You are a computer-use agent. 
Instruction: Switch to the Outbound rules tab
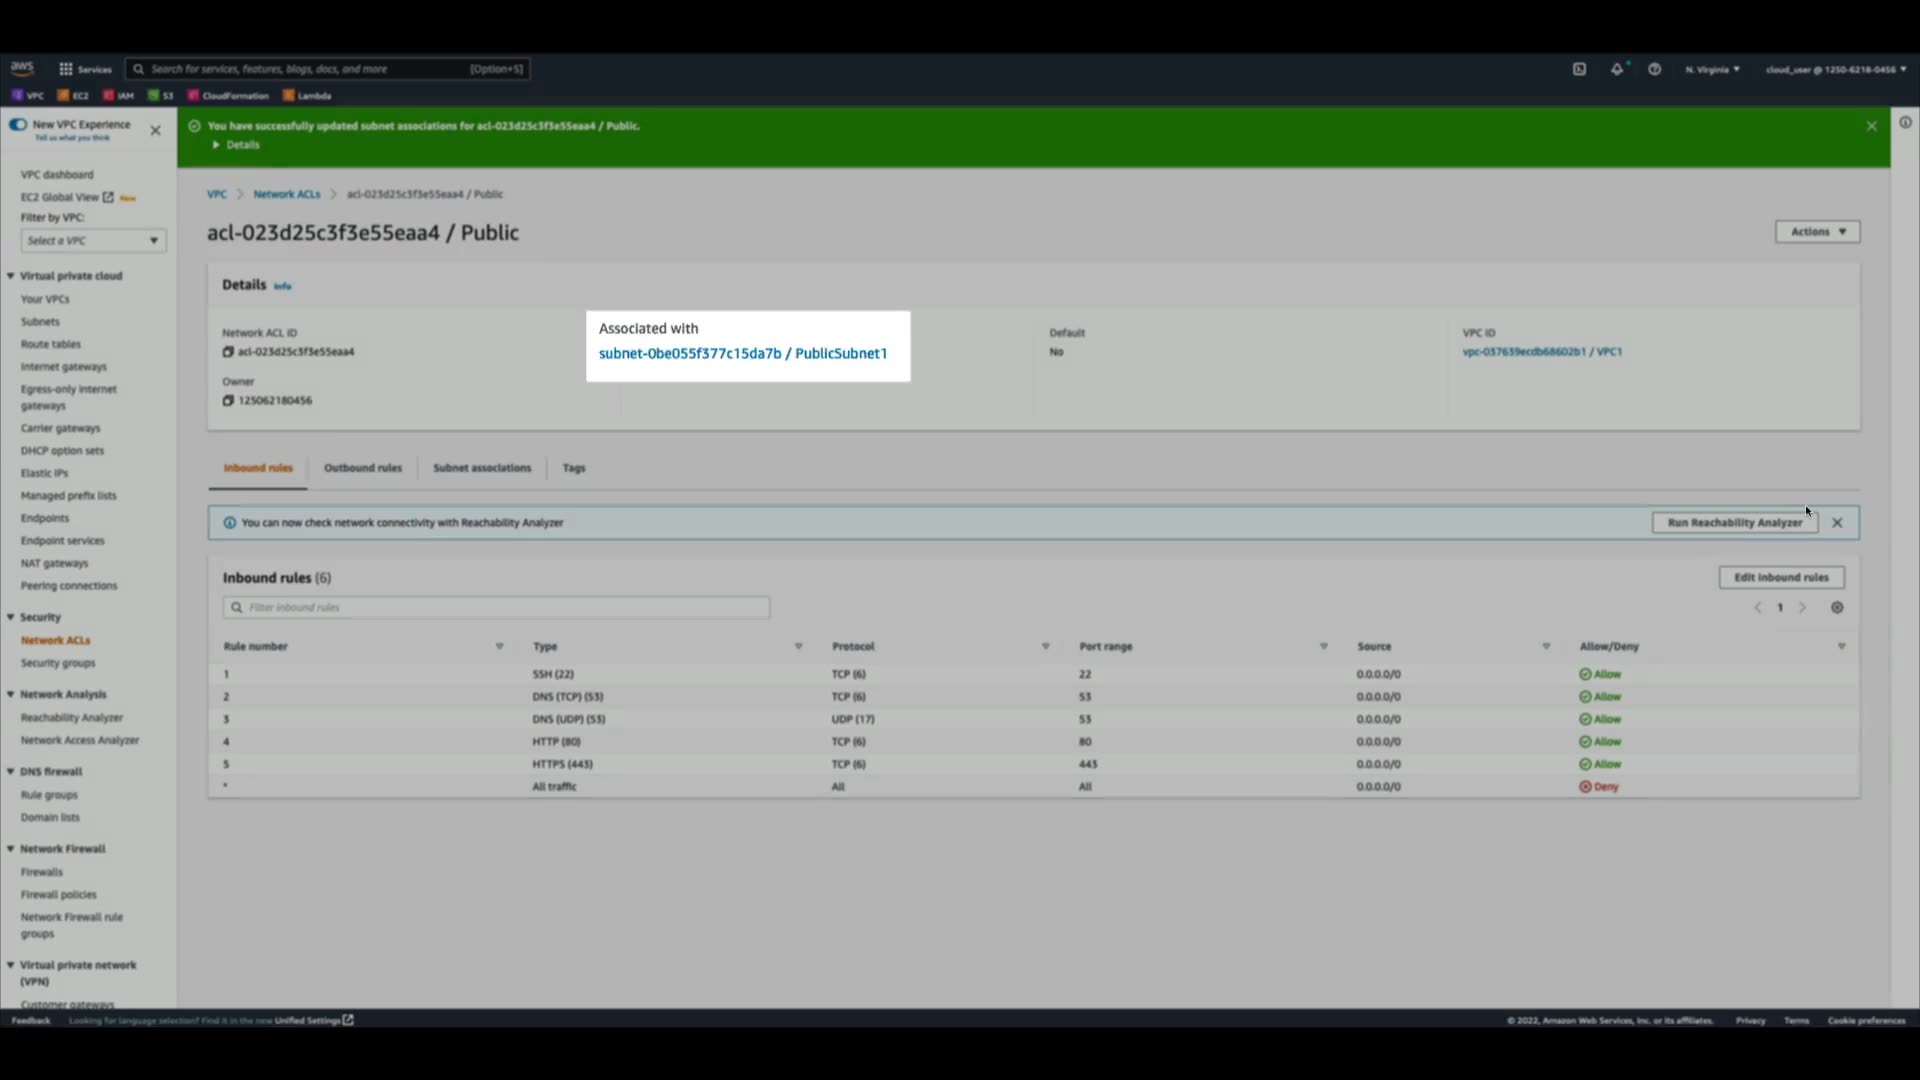tap(362, 468)
